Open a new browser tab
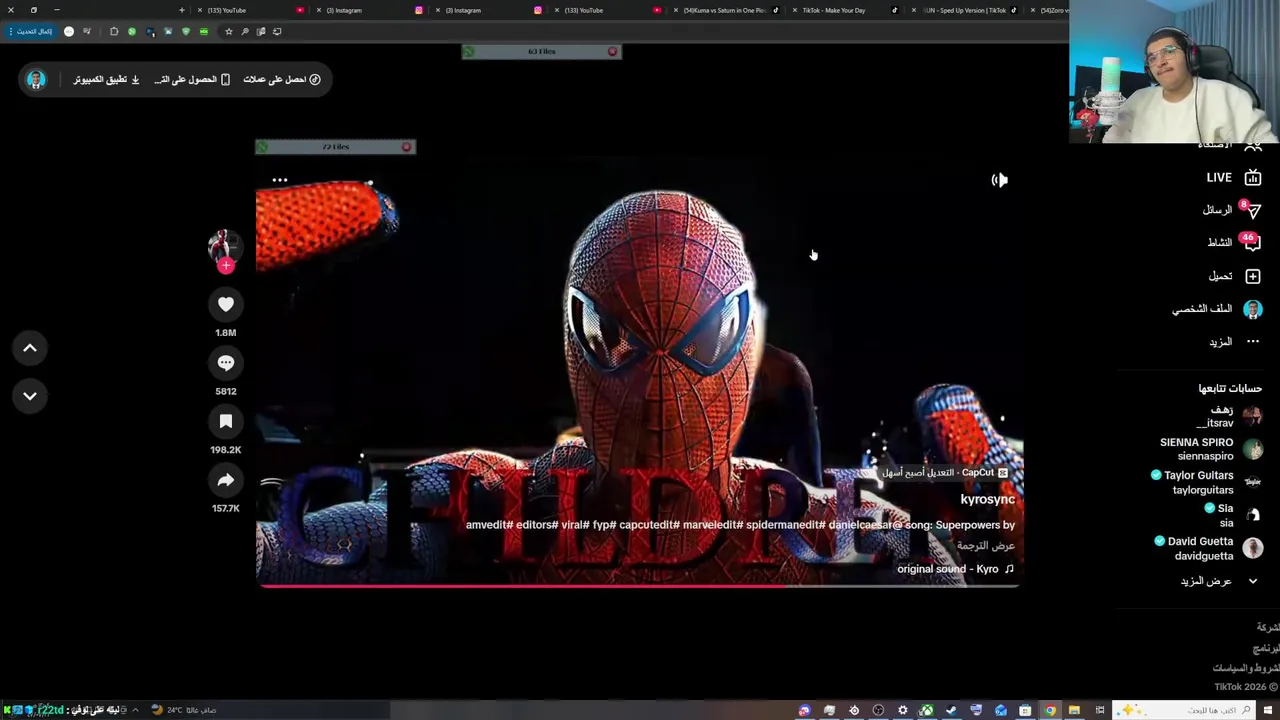 [x=181, y=10]
